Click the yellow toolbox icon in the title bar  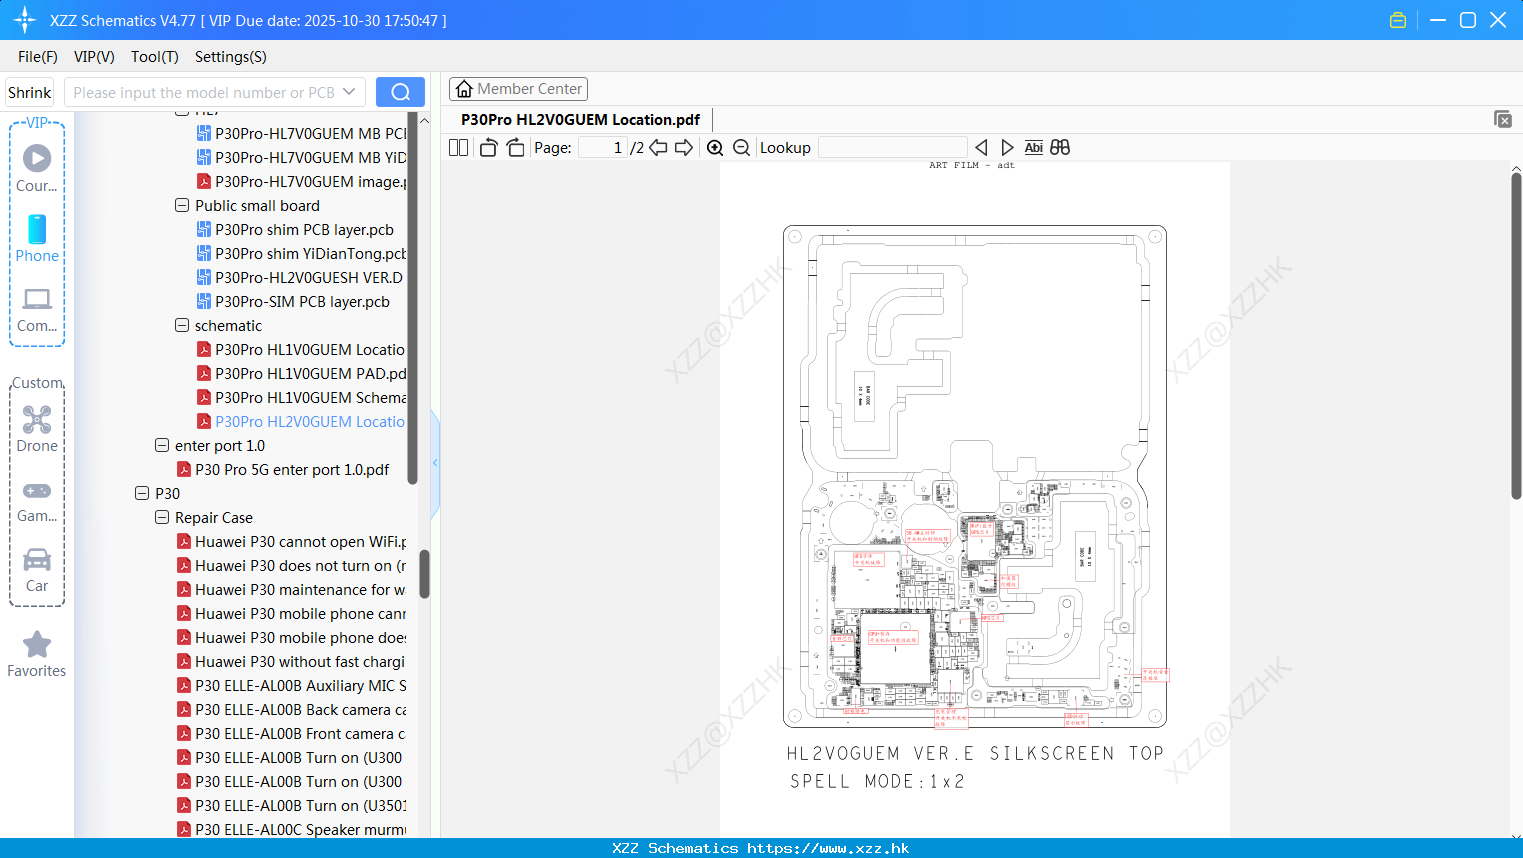[x=1398, y=20]
